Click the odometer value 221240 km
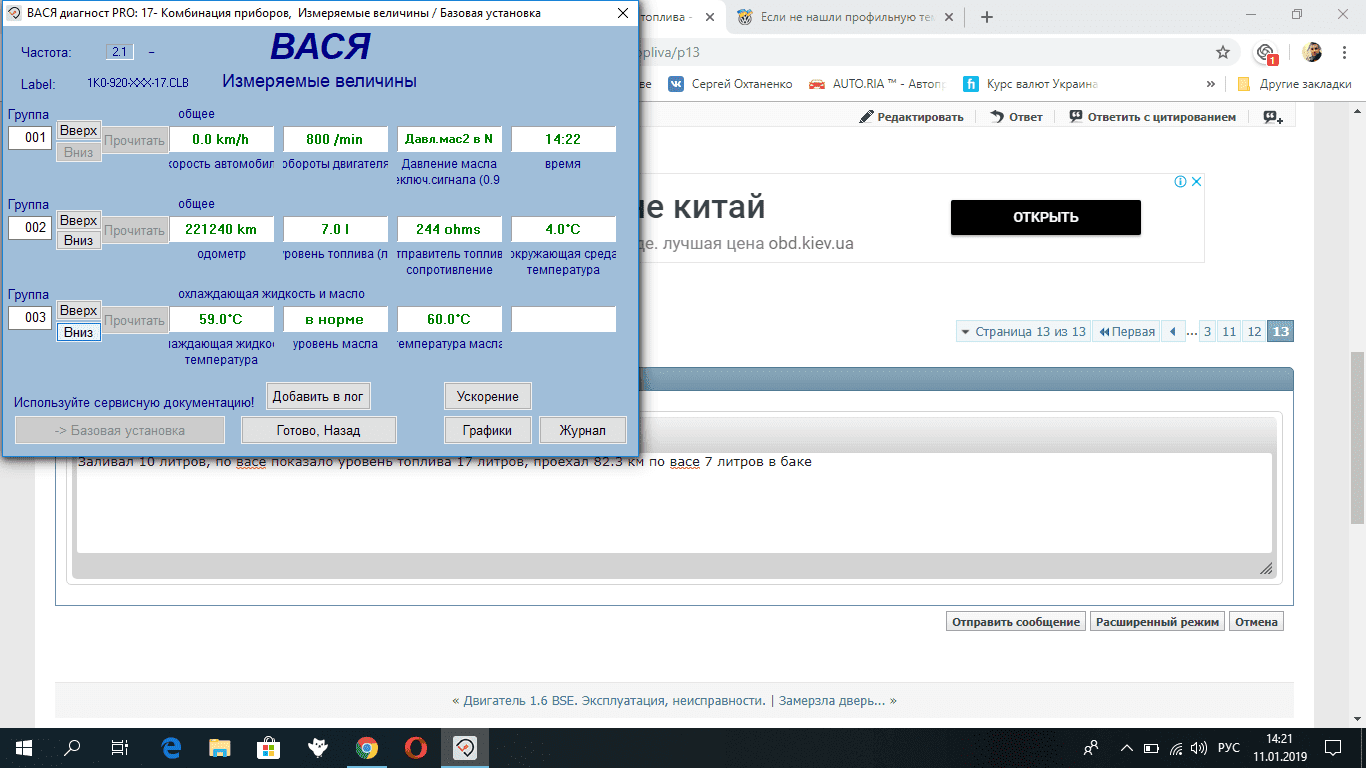The width and height of the screenshot is (1366, 768). [221, 229]
